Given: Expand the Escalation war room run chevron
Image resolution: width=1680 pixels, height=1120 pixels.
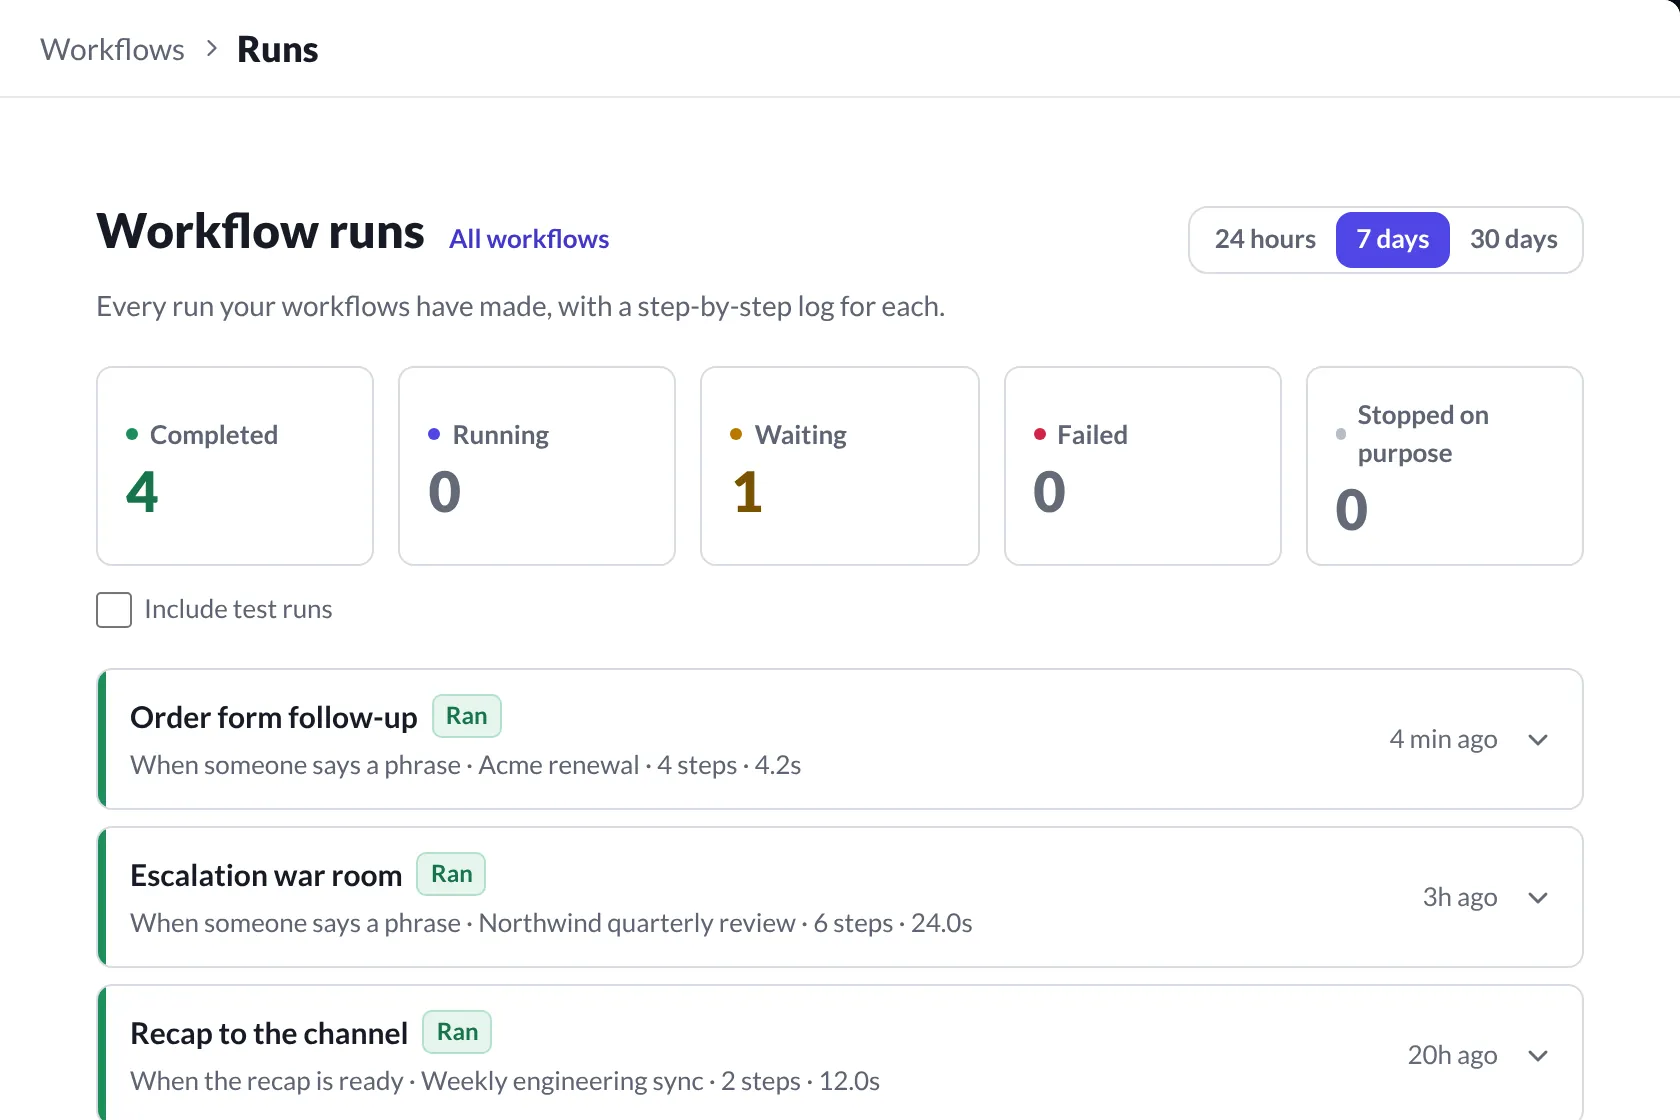Looking at the screenshot, I should (1538, 898).
